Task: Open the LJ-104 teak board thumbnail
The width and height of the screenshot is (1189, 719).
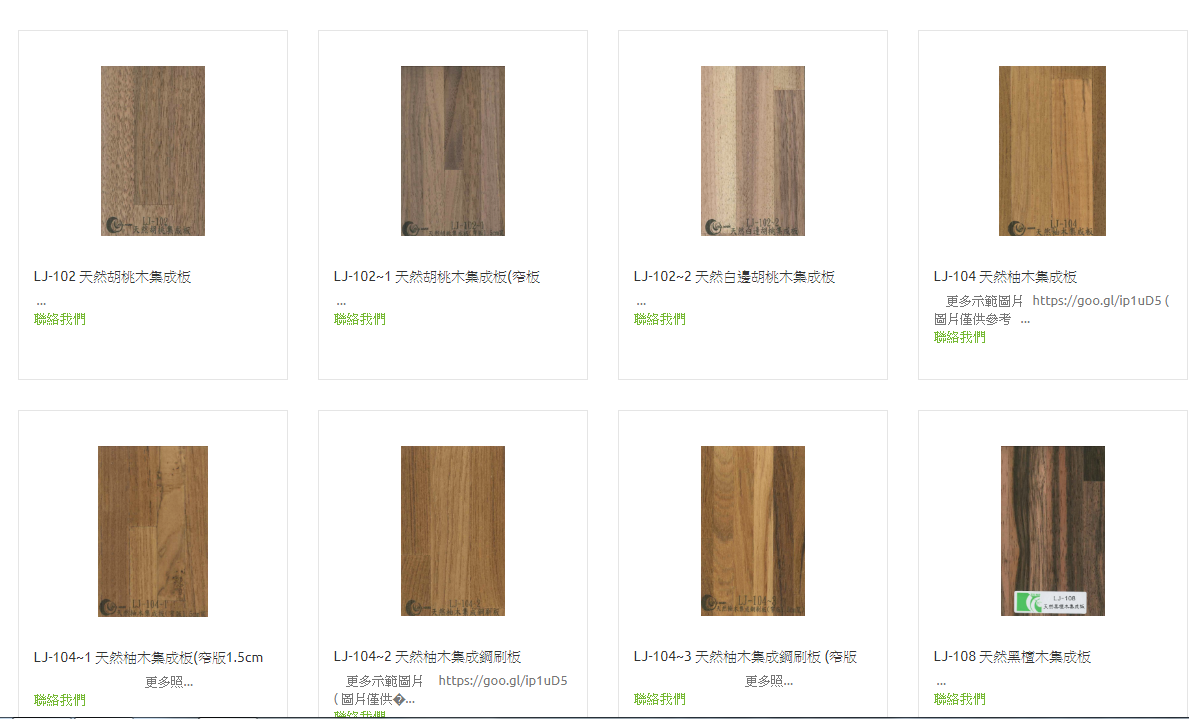Action: 1053,151
